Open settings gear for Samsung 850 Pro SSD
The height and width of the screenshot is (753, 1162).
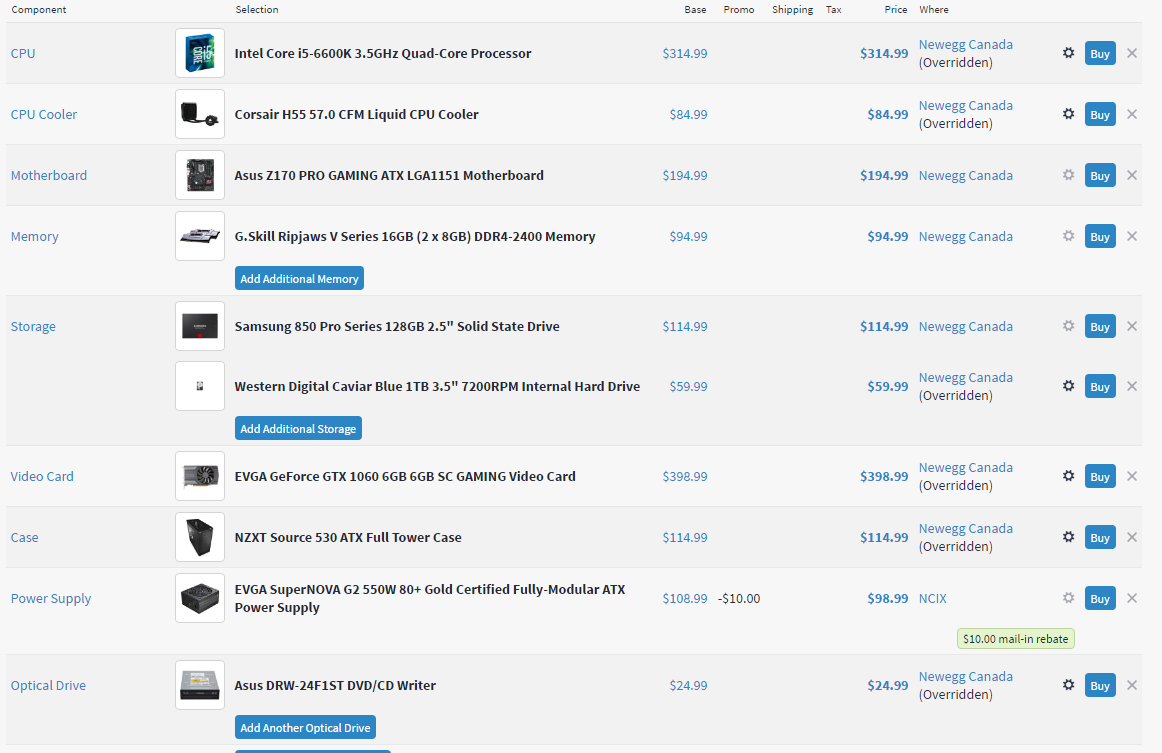pos(1068,325)
